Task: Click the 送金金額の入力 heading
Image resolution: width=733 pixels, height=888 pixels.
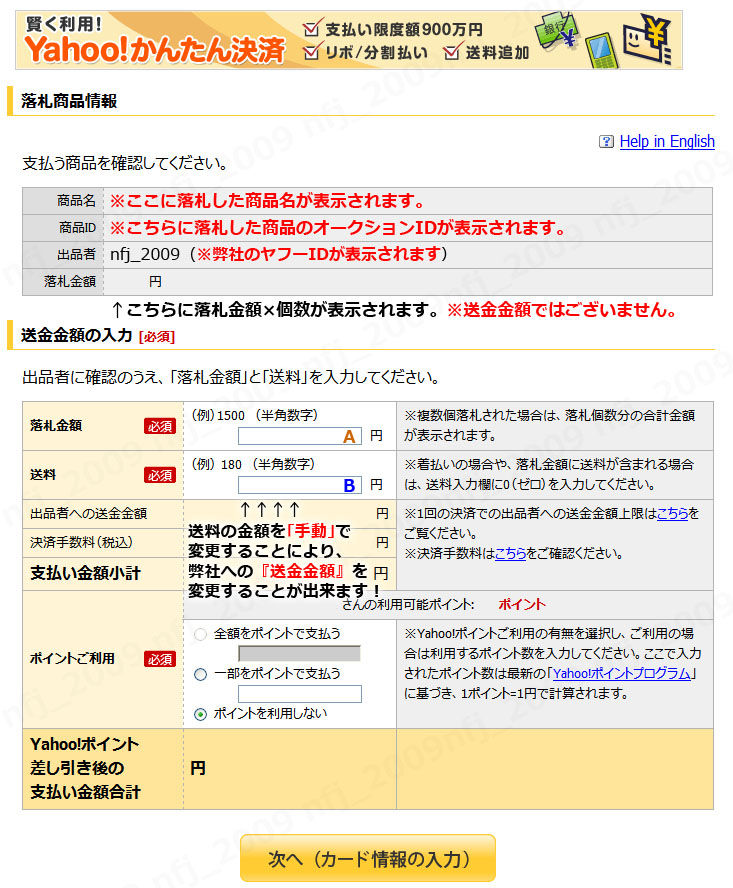Action: (x=76, y=335)
